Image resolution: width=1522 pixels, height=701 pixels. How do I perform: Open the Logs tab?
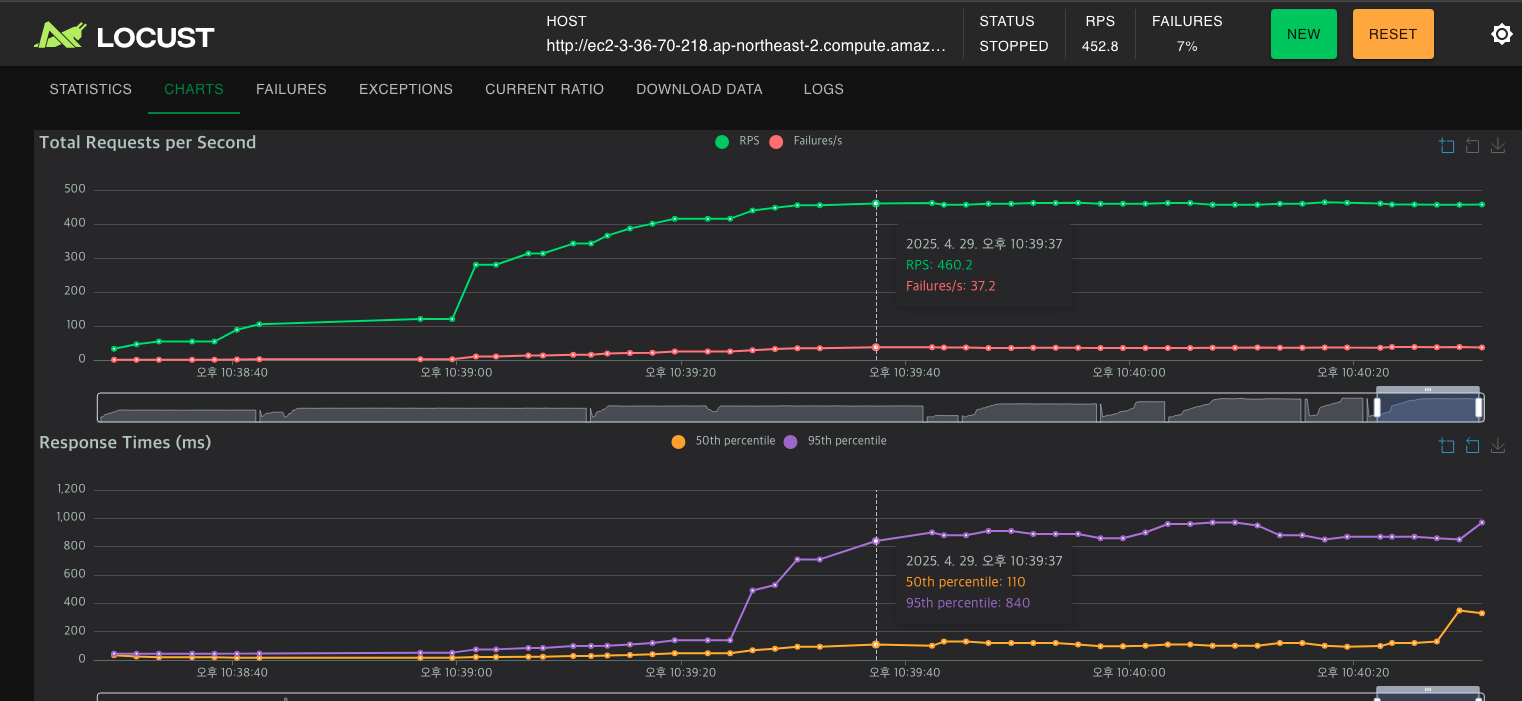click(x=824, y=89)
